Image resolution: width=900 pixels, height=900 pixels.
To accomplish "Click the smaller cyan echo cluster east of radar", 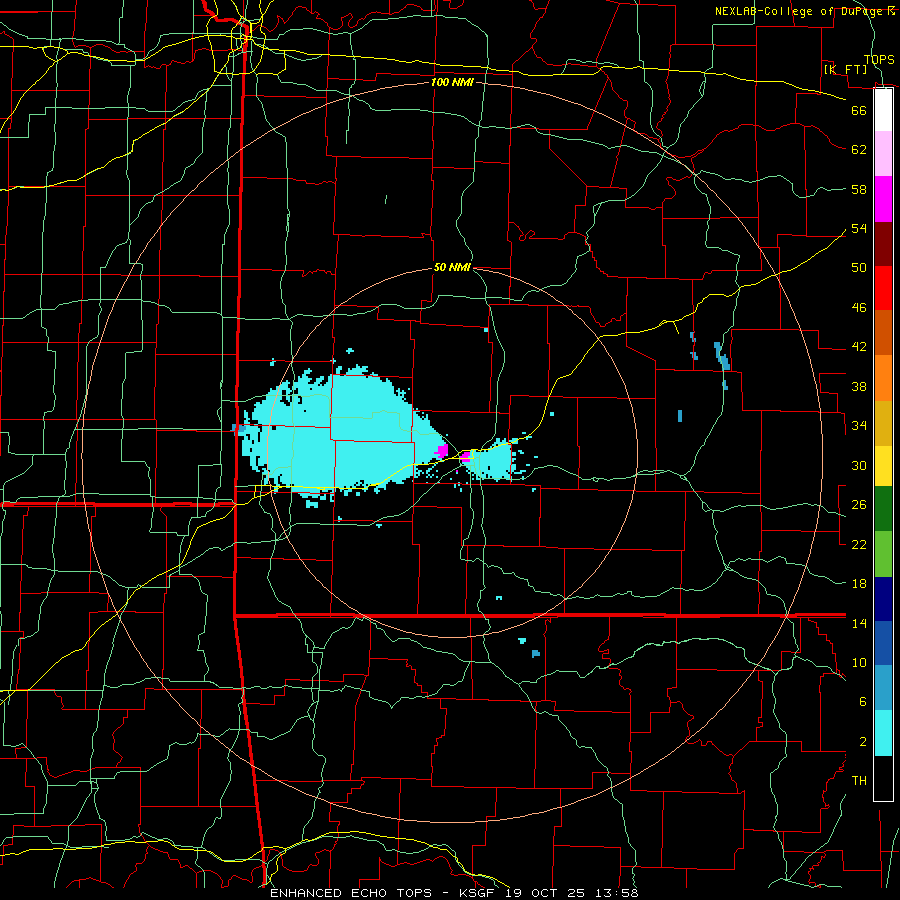I will (x=492, y=459).
